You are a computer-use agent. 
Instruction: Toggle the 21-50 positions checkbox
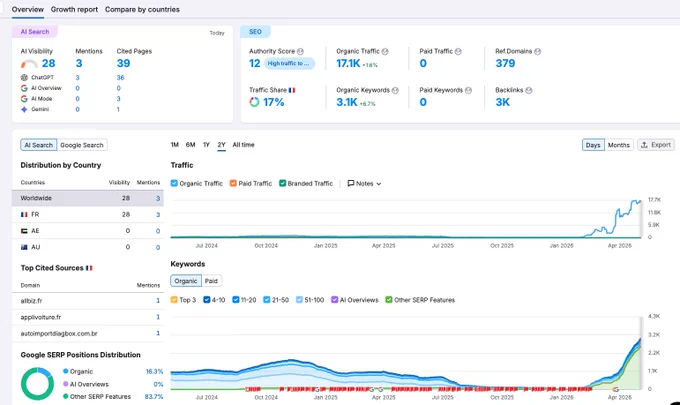click(x=267, y=300)
